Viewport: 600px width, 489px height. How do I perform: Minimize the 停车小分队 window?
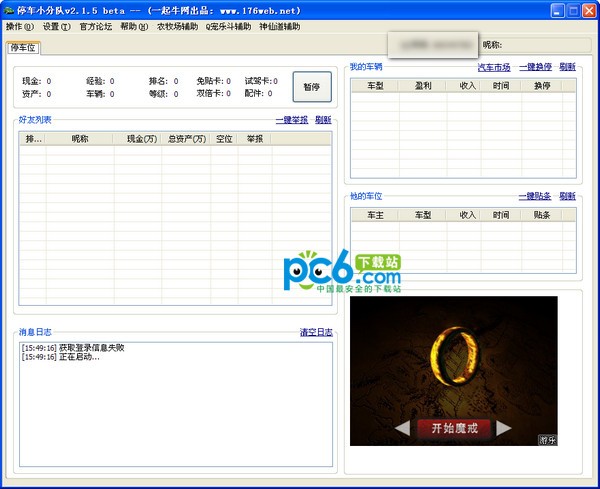(557, 11)
